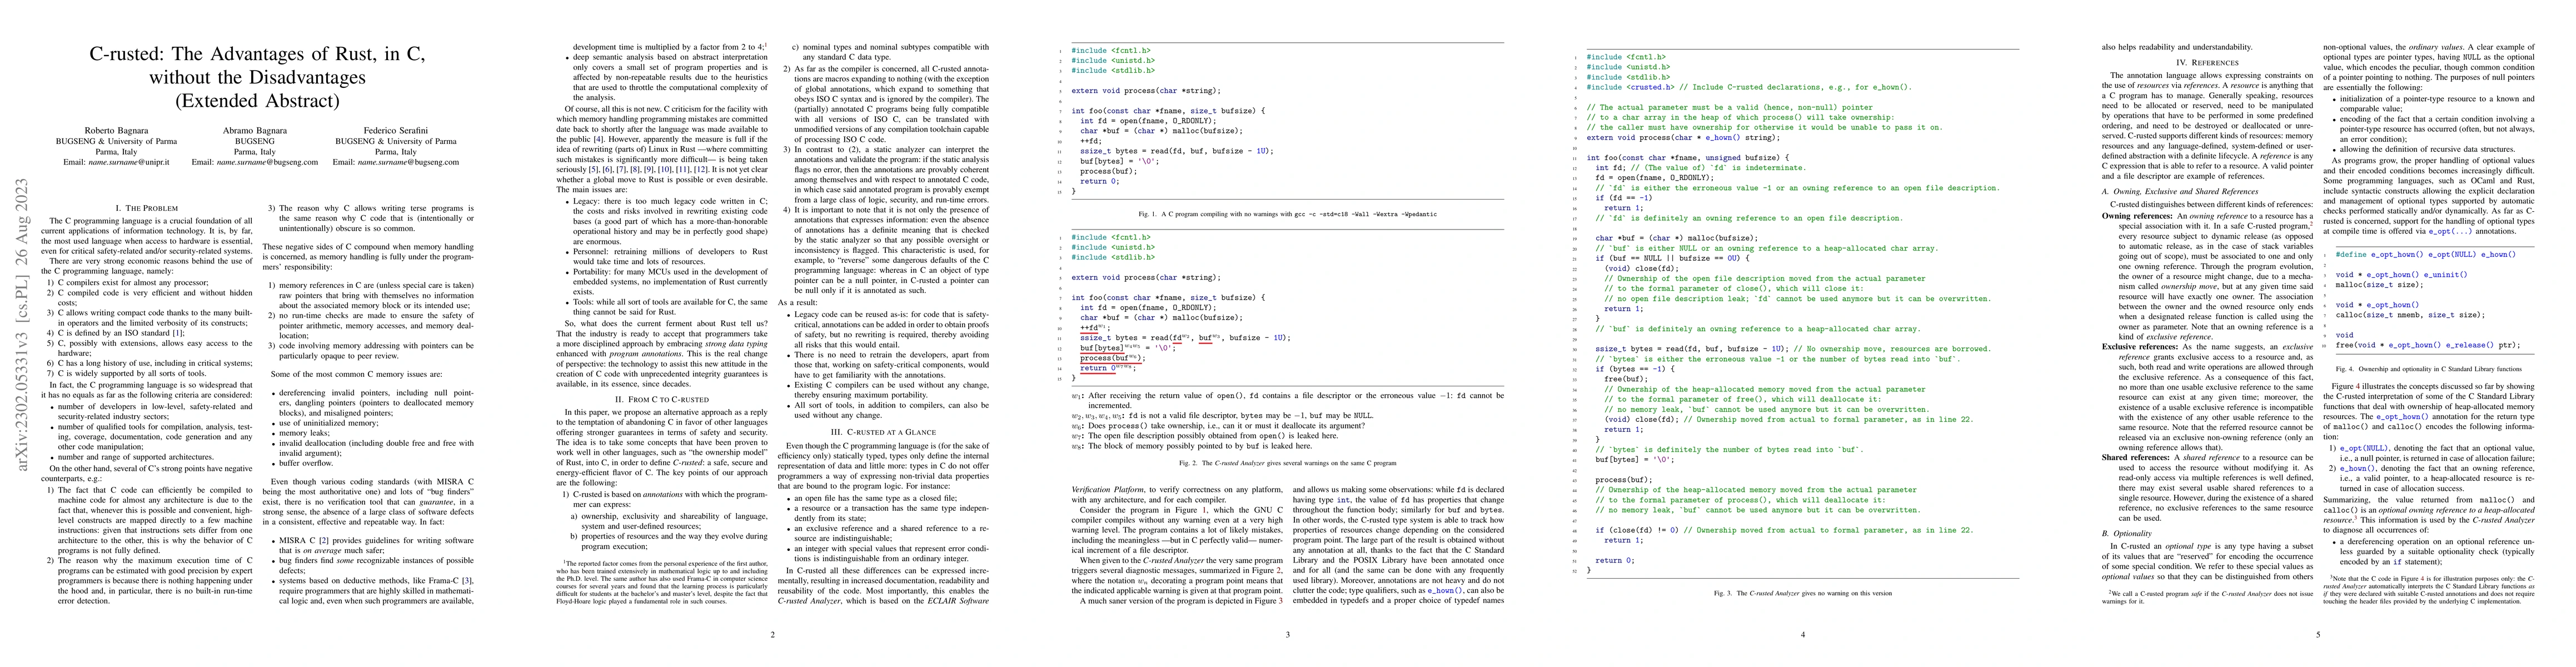Screen dimensions: 2576x667
Task: Click page number 2 in footer
Action: [x=772, y=634]
